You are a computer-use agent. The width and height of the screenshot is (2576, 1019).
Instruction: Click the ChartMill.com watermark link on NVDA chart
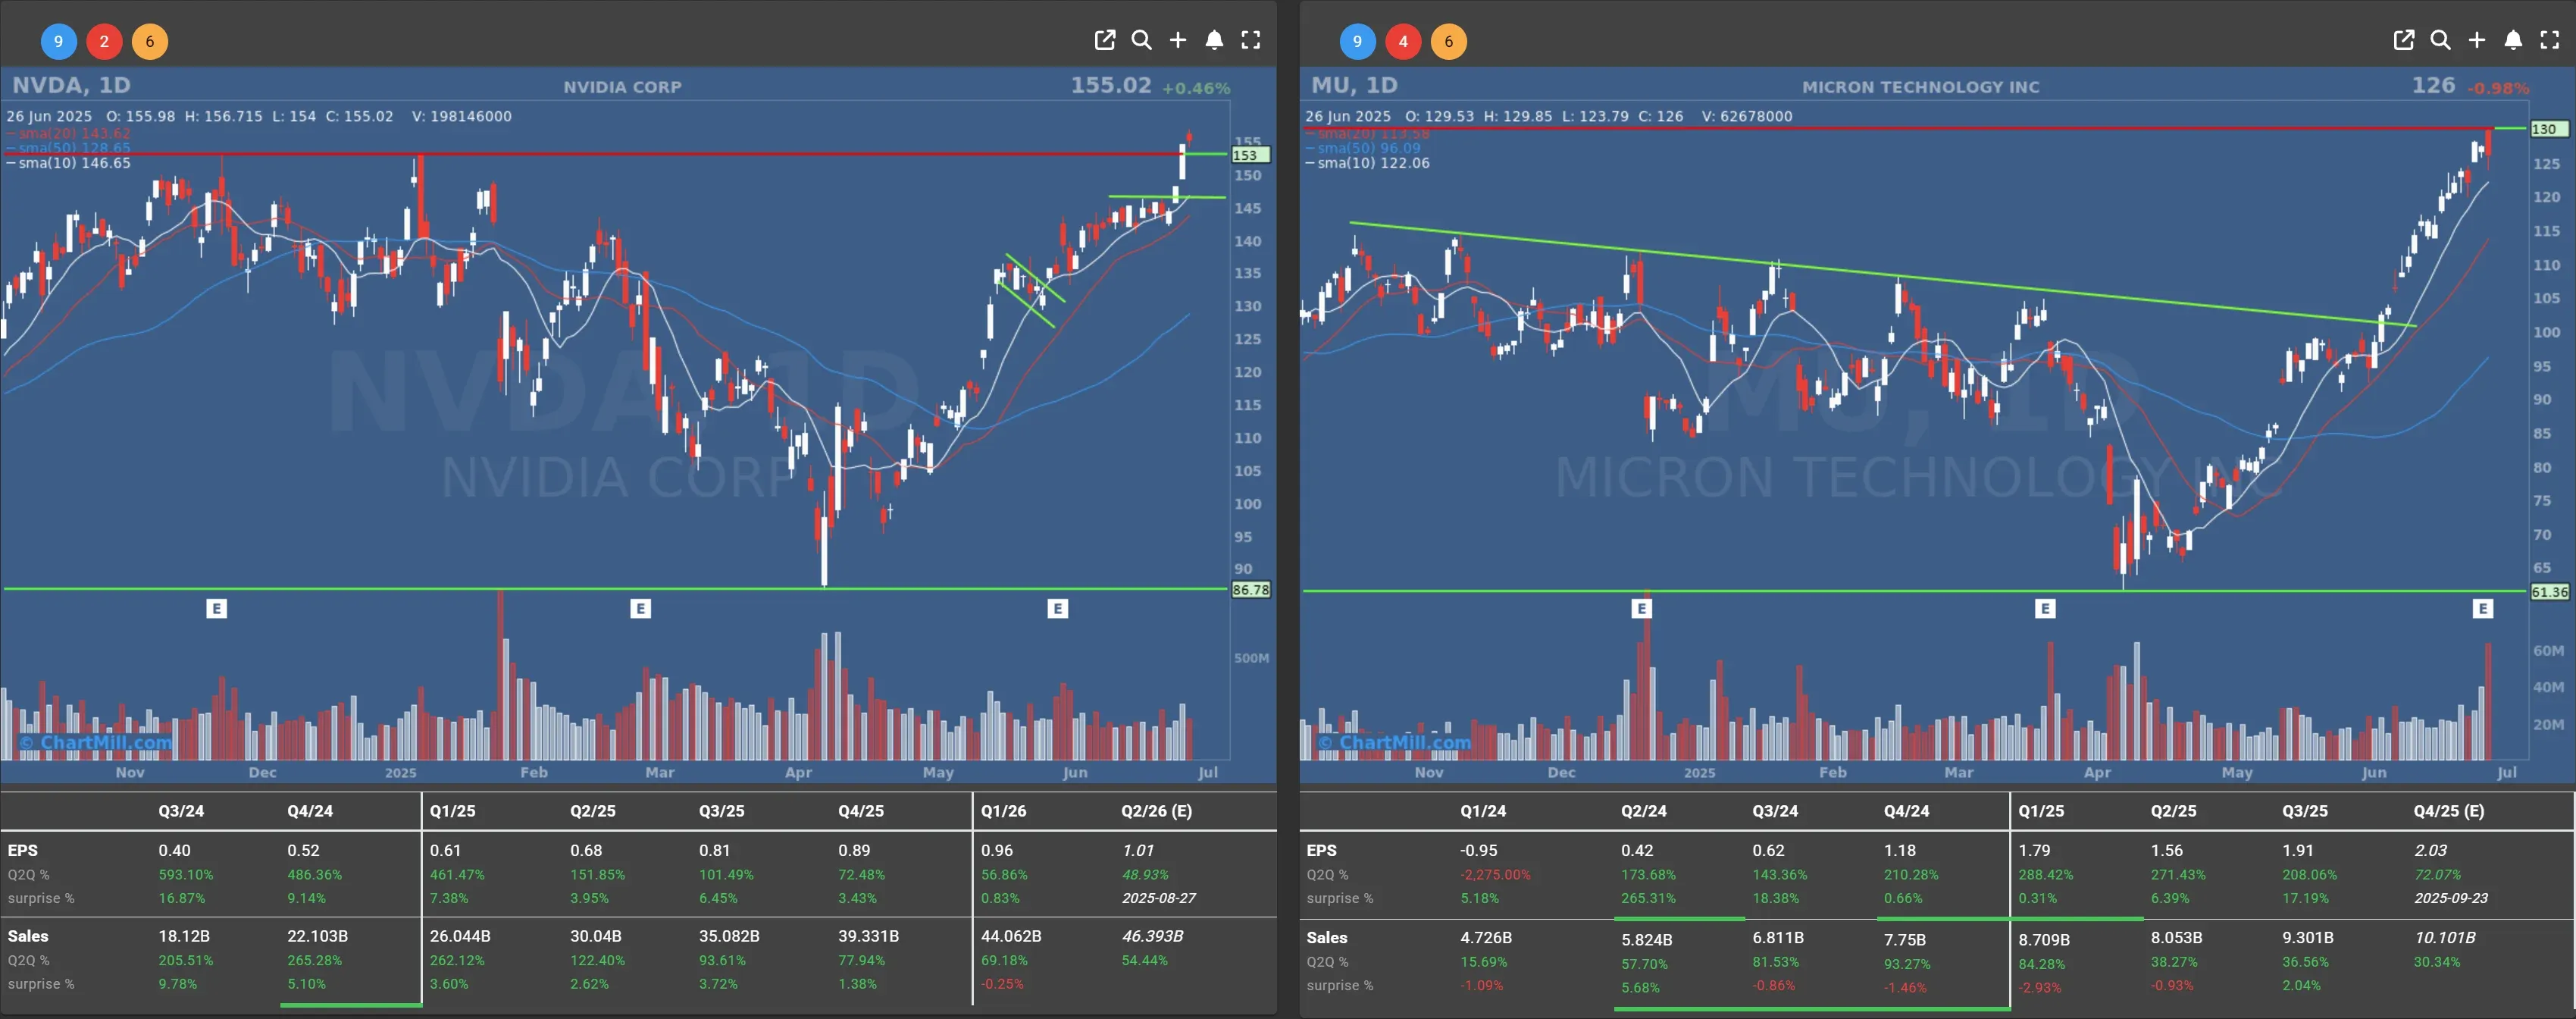(x=96, y=743)
